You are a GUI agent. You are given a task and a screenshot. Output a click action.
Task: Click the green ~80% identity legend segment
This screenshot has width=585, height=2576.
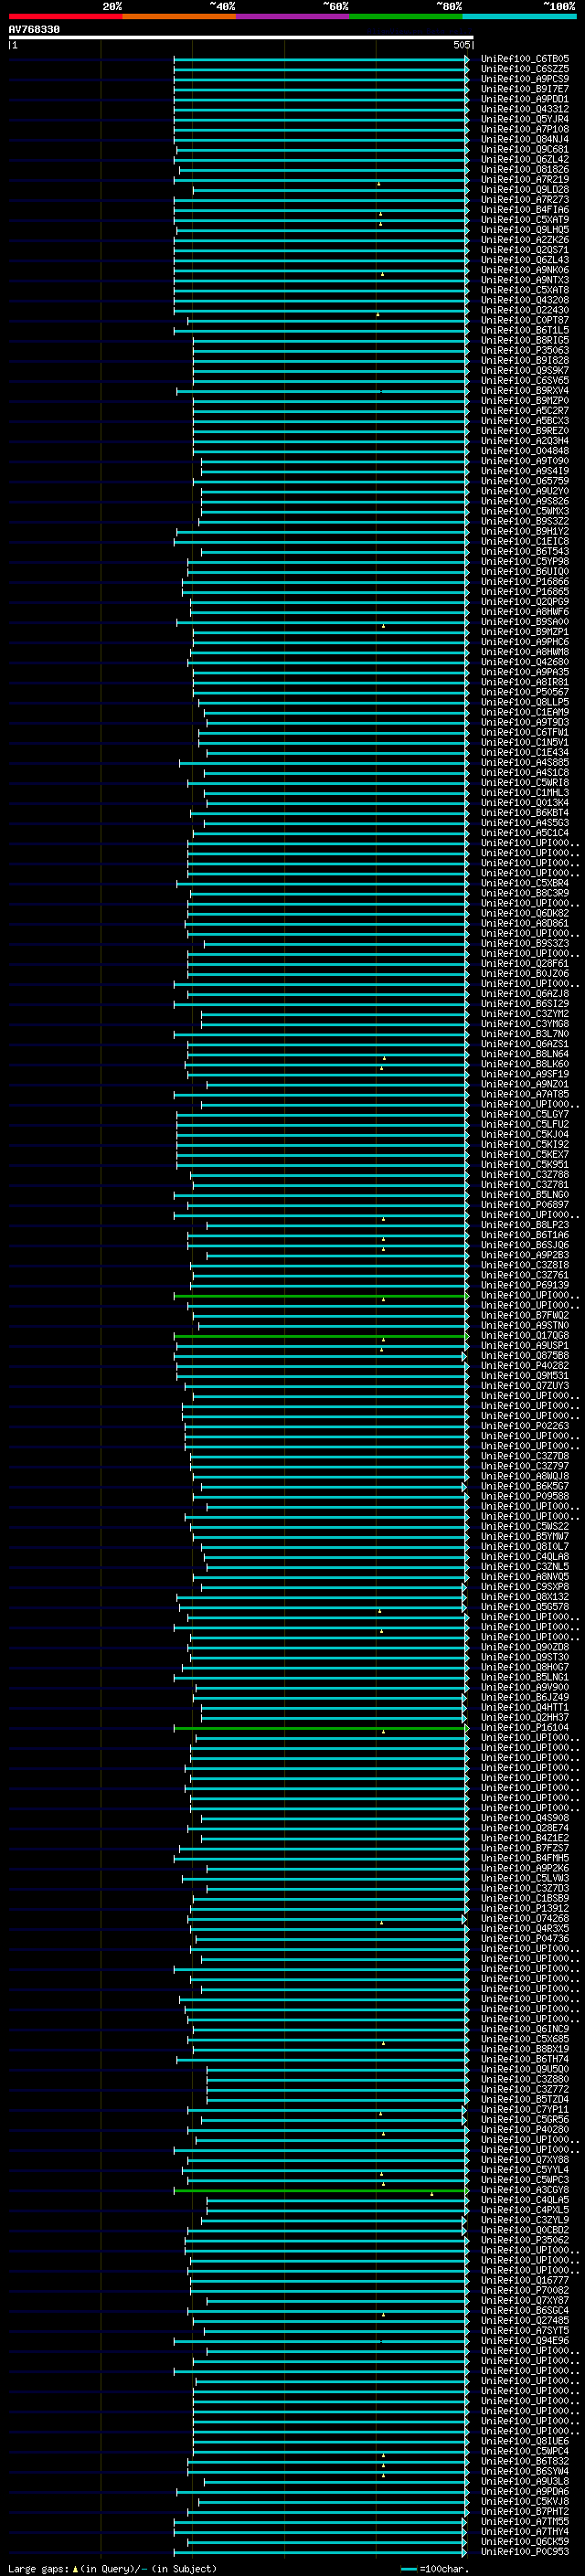tap(406, 16)
